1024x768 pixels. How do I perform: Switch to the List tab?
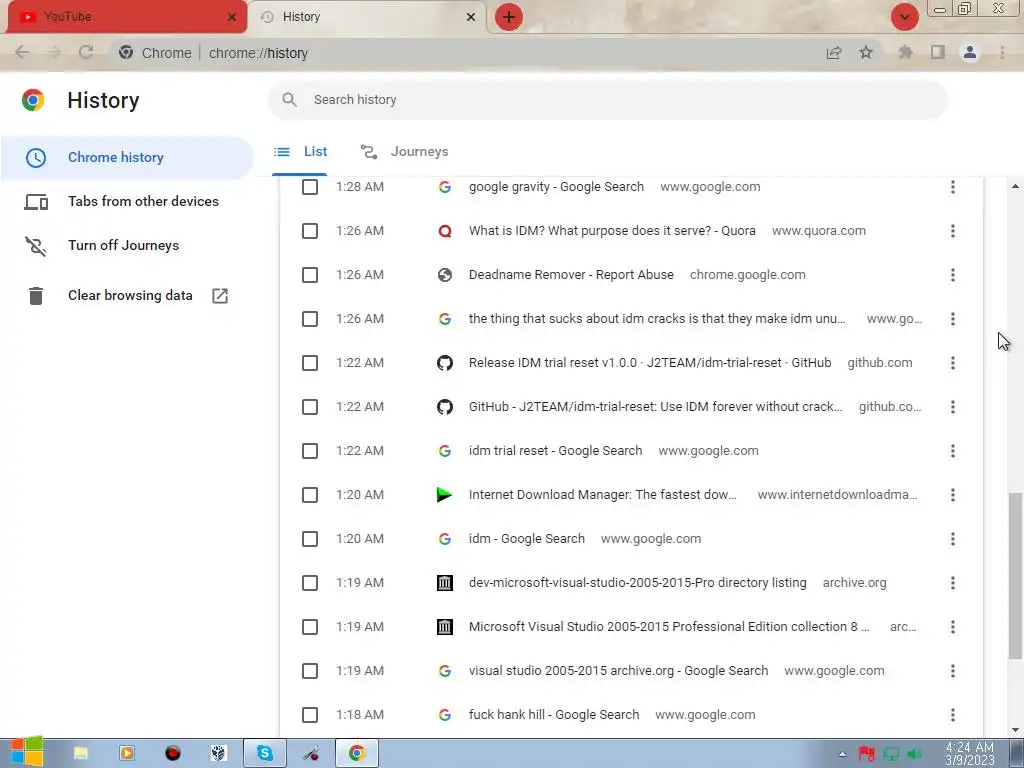point(300,152)
